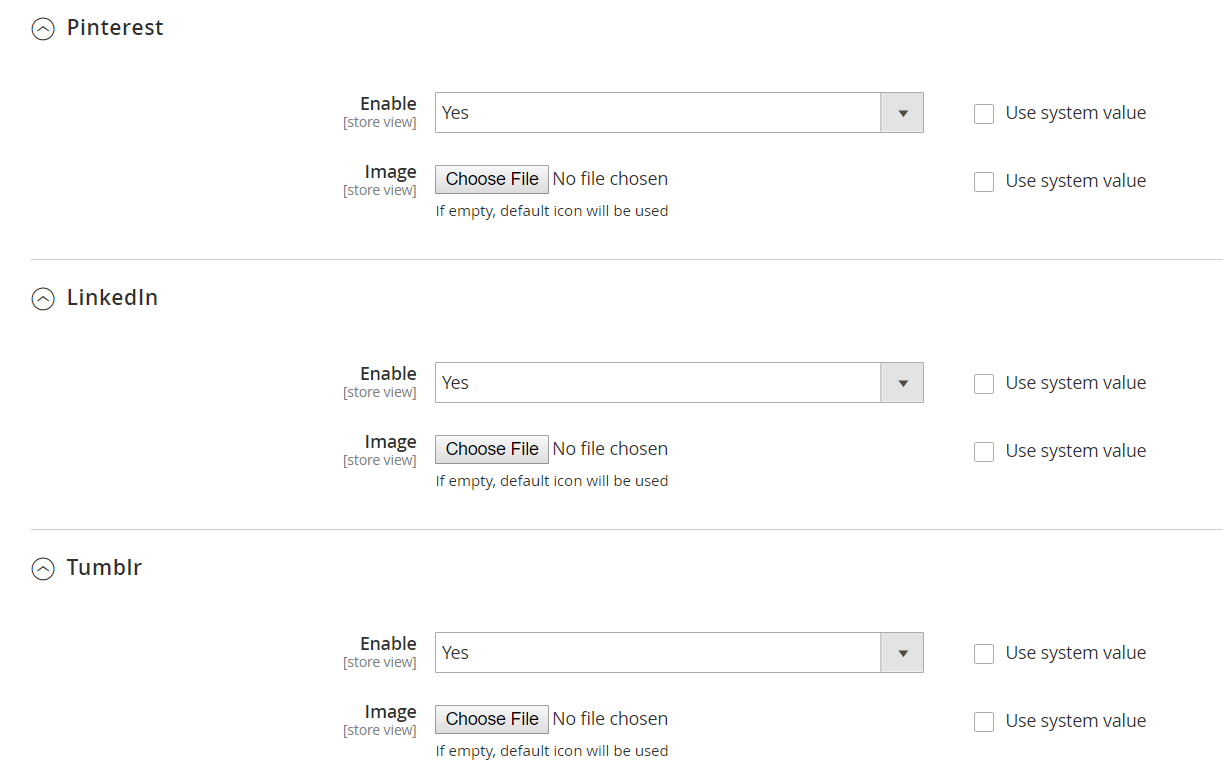Collapse the Tumblr section chevron icon
1223x781 pixels.
coord(43,569)
